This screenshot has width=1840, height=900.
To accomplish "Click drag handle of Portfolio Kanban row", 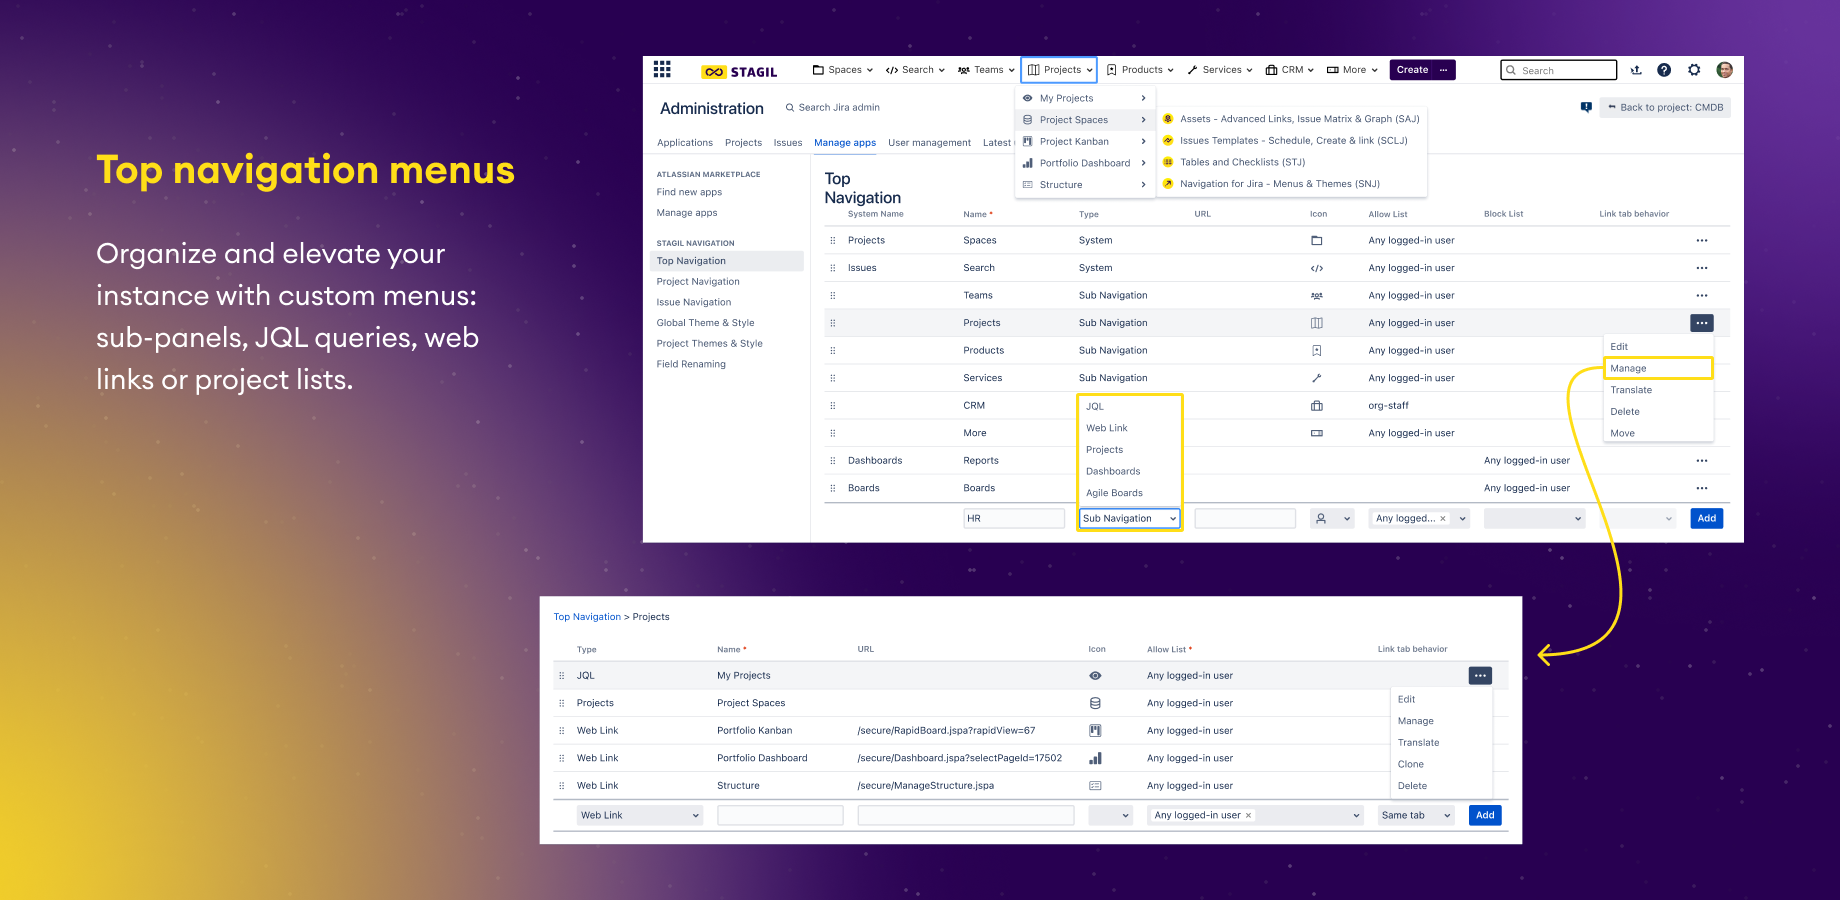I will [561, 731].
